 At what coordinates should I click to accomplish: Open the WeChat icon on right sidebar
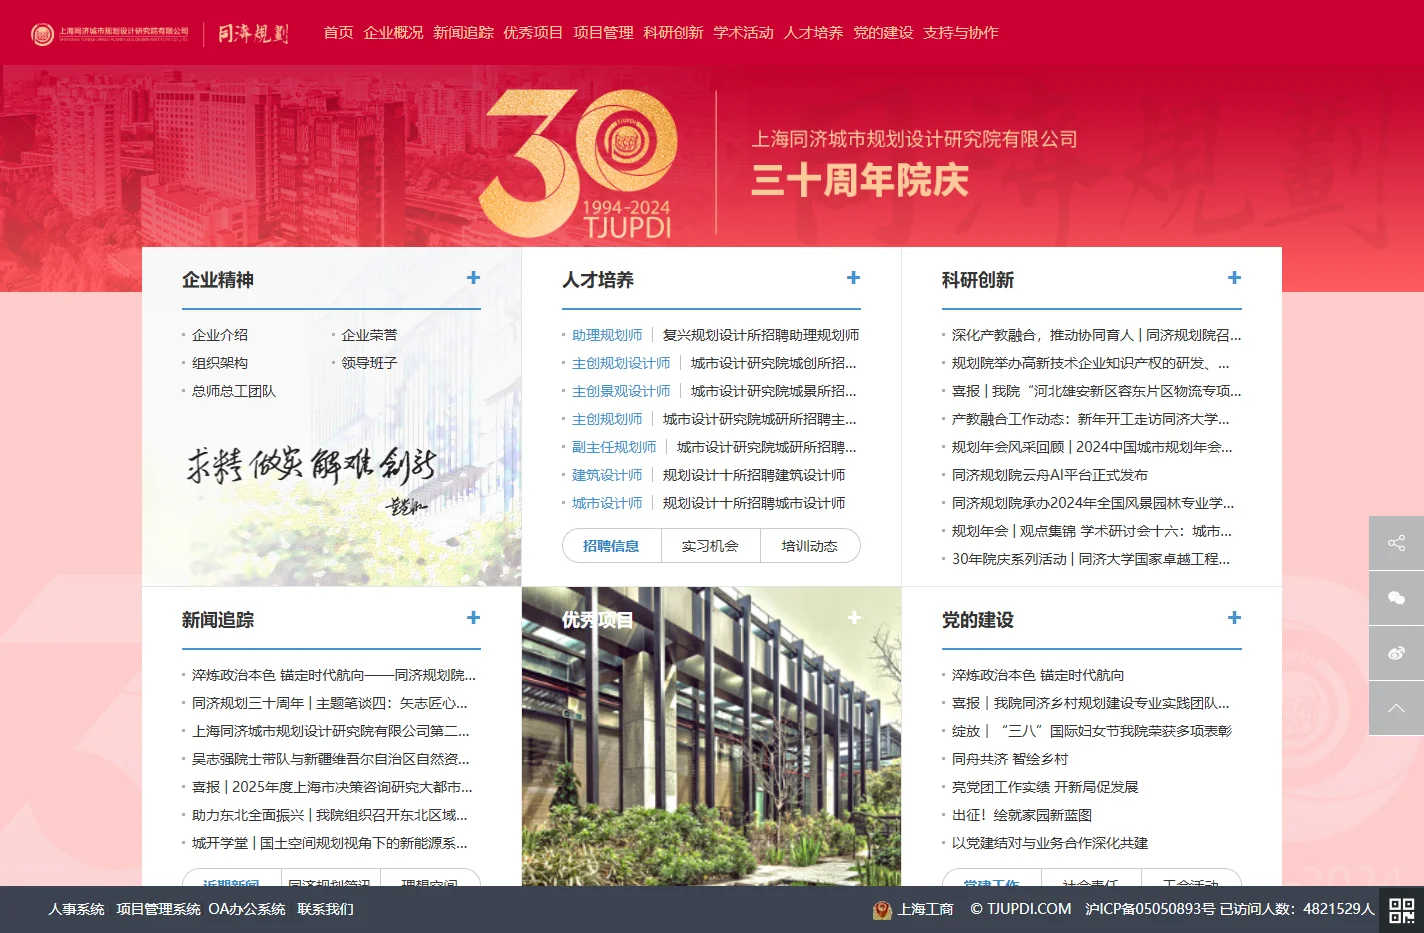pos(1396,598)
